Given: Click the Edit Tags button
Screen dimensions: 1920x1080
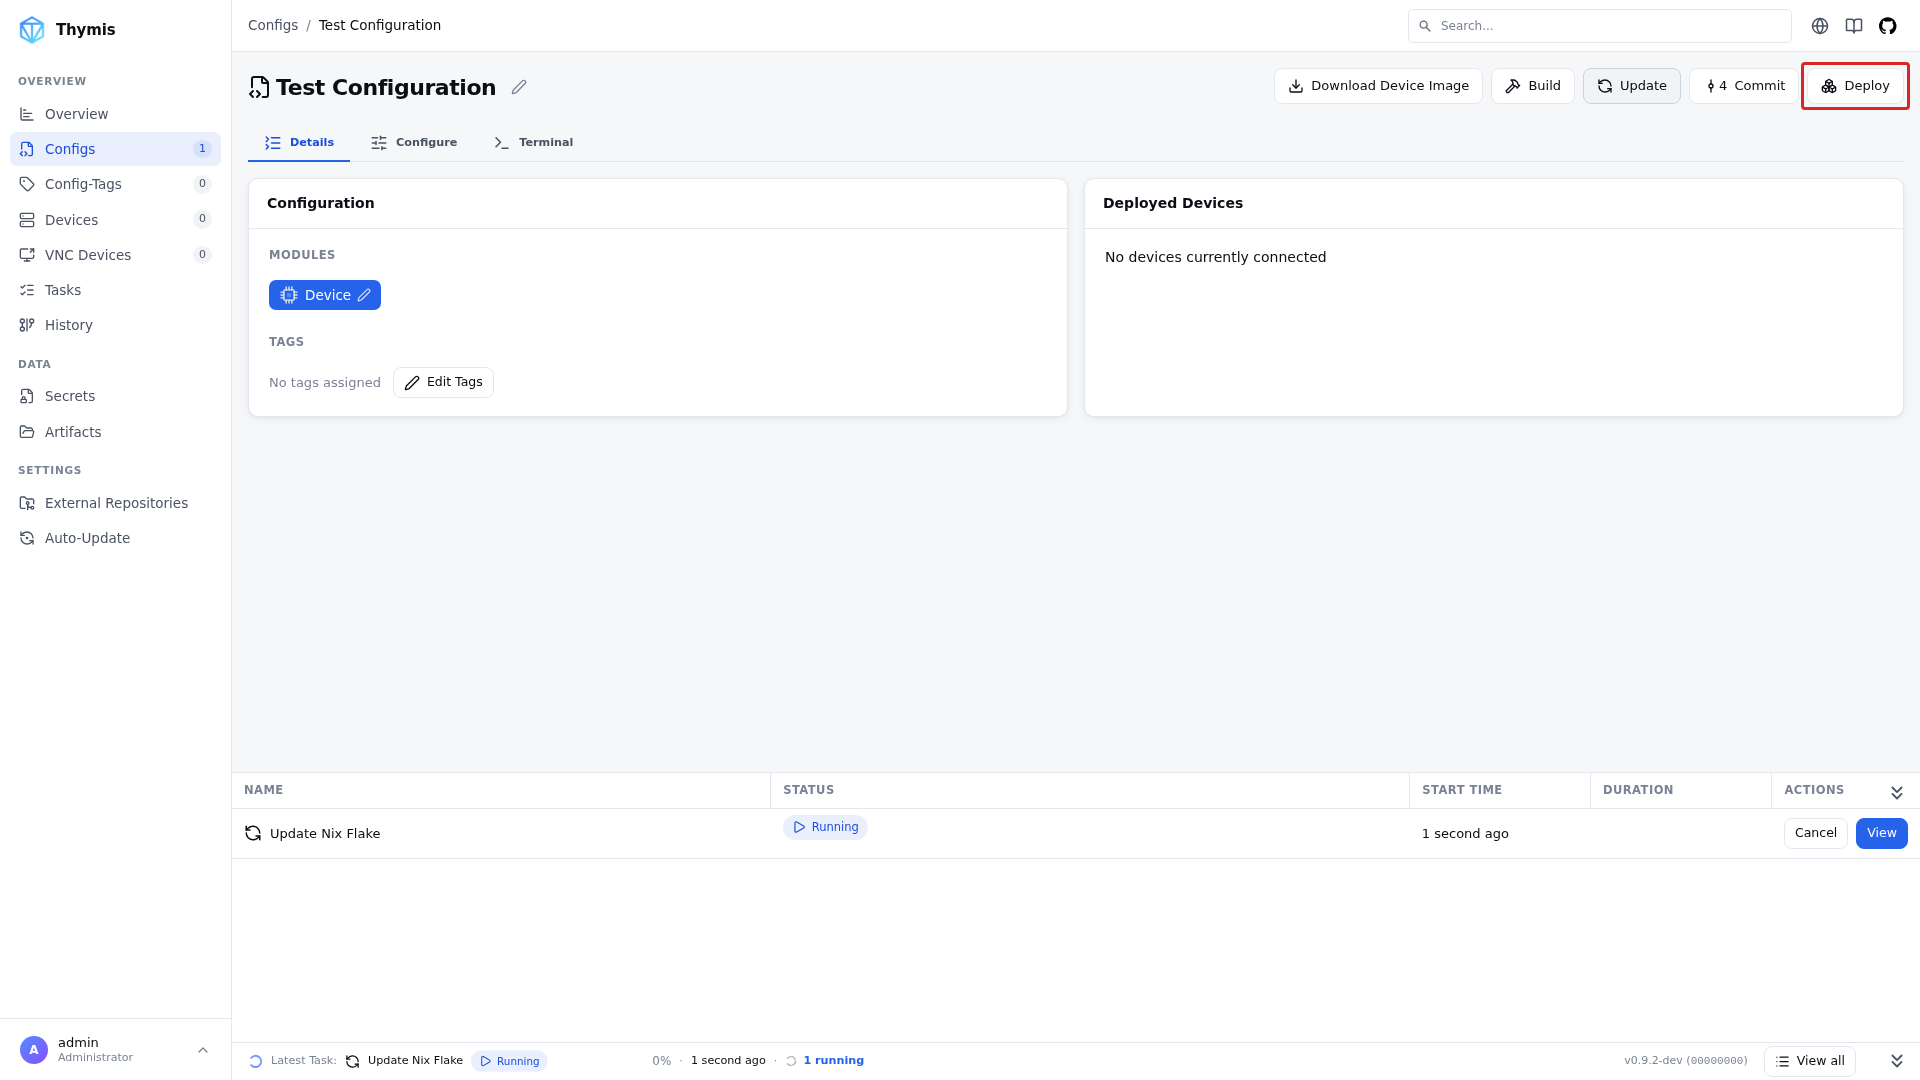Looking at the screenshot, I should 443,382.
